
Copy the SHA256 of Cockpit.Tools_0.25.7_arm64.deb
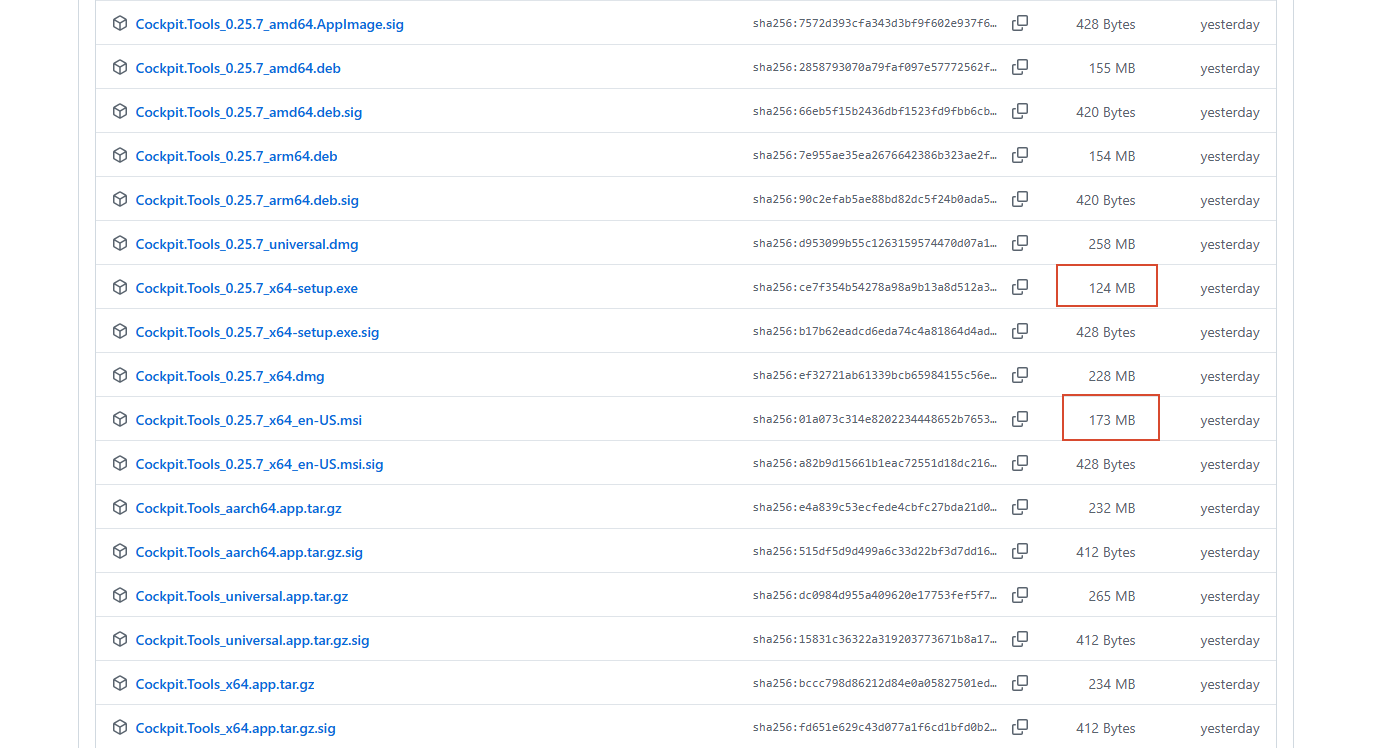tap(1020, 155)
